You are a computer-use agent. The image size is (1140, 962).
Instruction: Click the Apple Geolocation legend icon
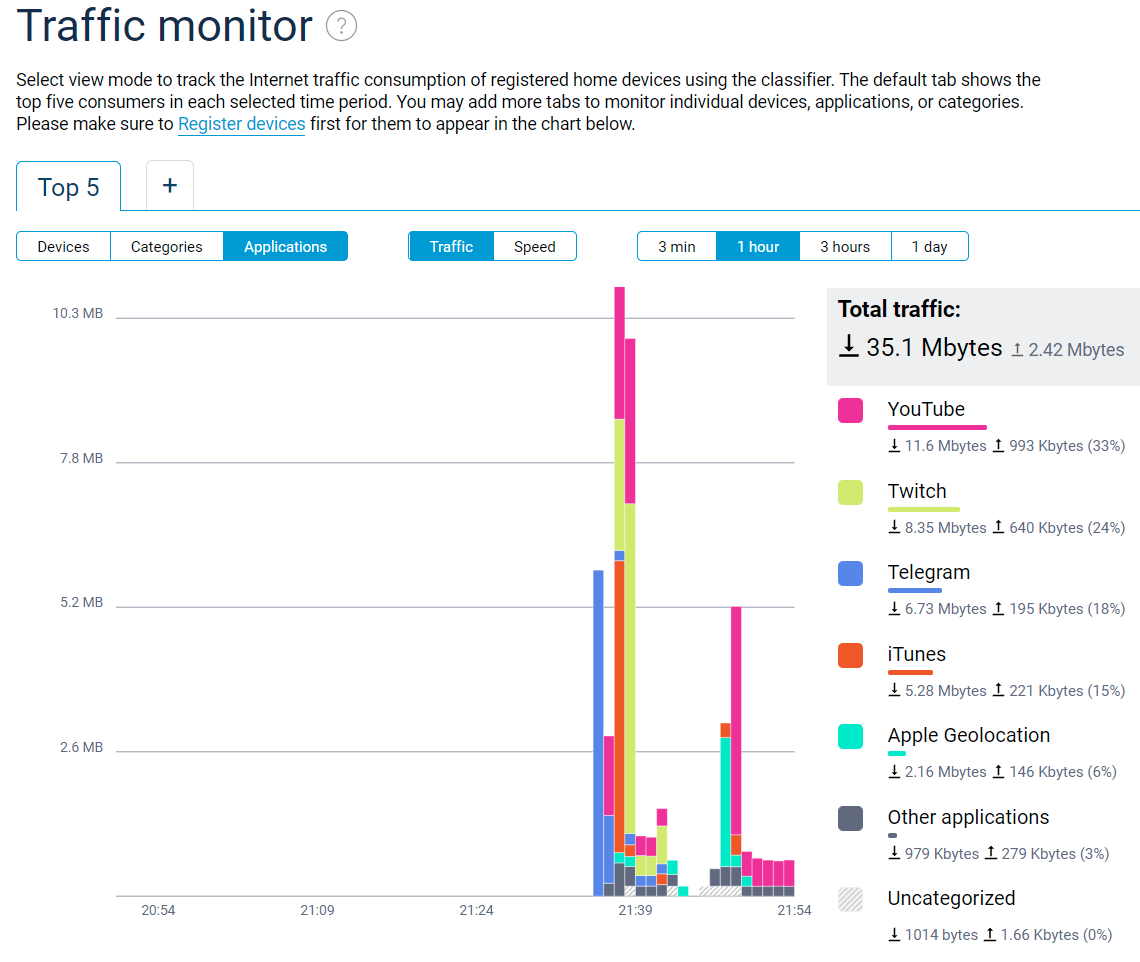tap(851, 736)
